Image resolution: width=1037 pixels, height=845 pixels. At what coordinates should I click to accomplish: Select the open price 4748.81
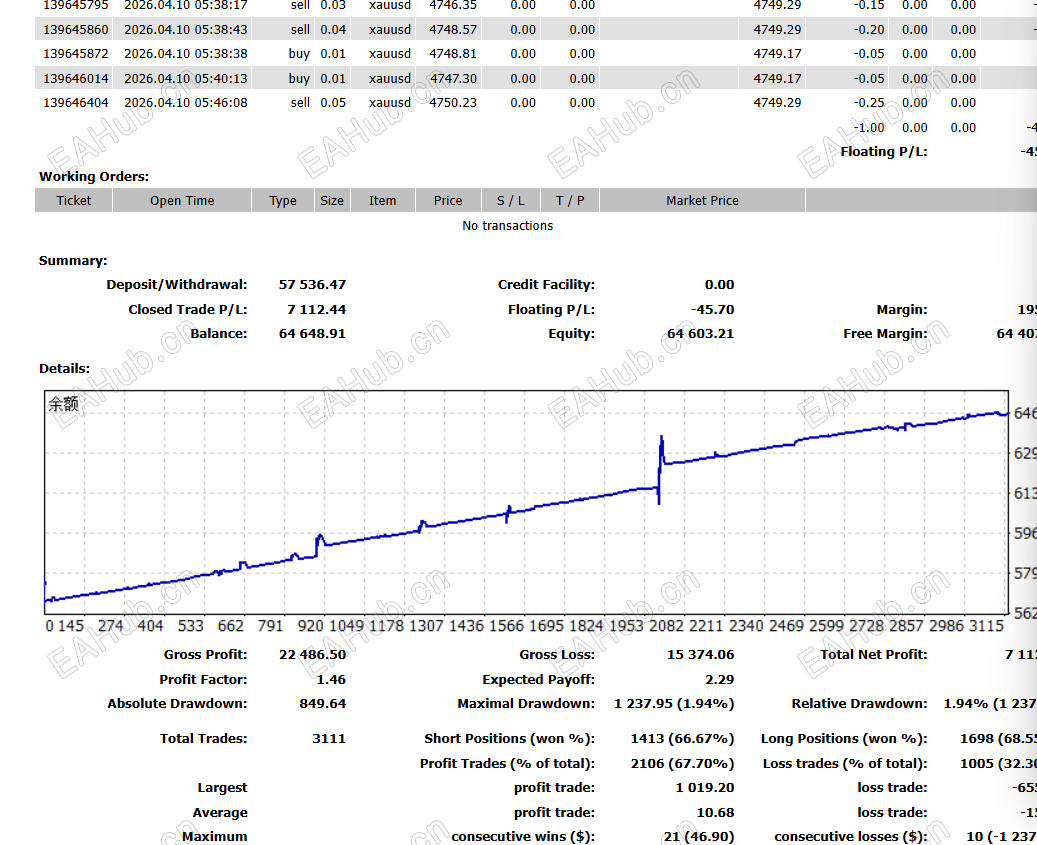coord(453,54)
